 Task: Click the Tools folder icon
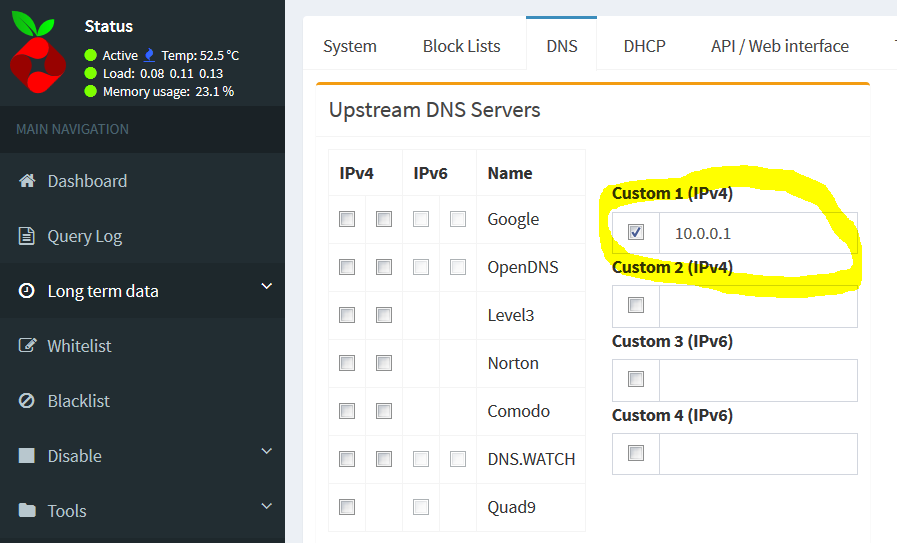pyautogui.click(x=27, y=510)
